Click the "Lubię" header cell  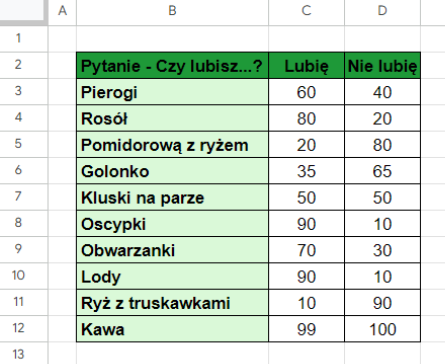[306, 65]
